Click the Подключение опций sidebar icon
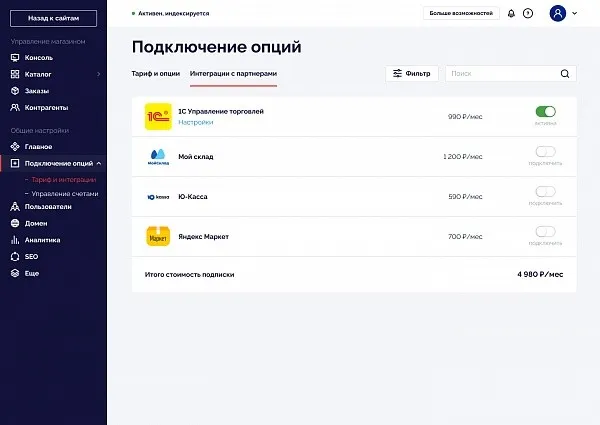This screenshot has width=600, height=425. coord(15,163)
